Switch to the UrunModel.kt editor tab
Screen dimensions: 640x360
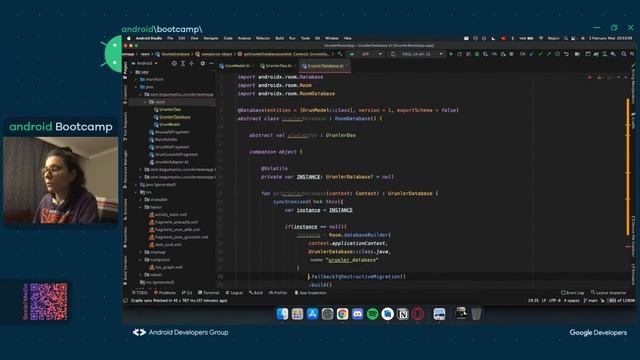(236, 66)
